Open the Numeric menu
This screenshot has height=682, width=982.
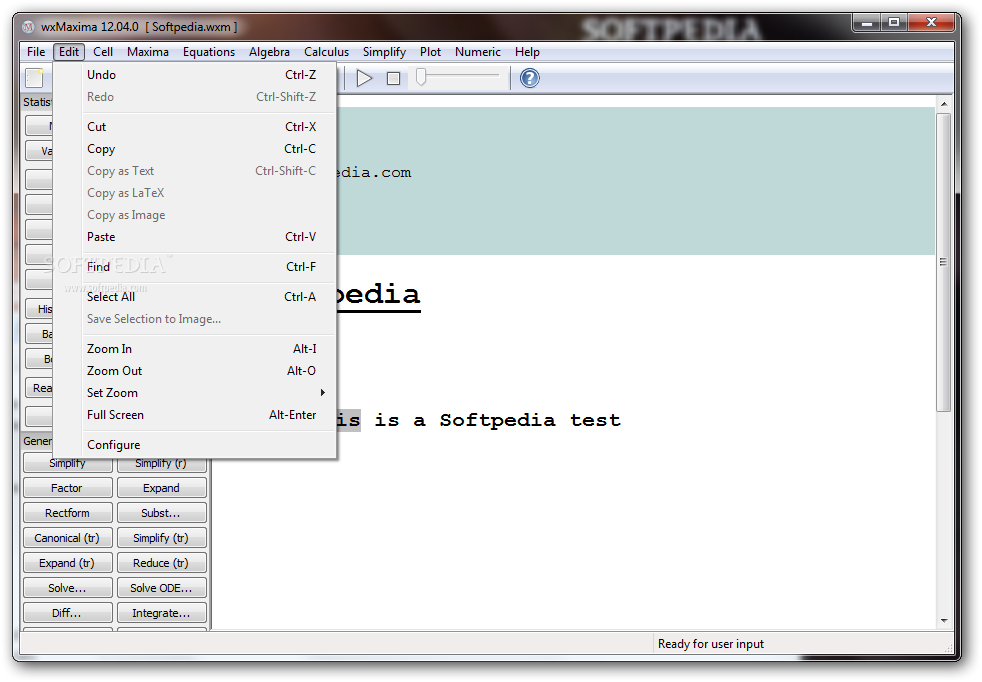pyautogui.click(x=478, y=52)
